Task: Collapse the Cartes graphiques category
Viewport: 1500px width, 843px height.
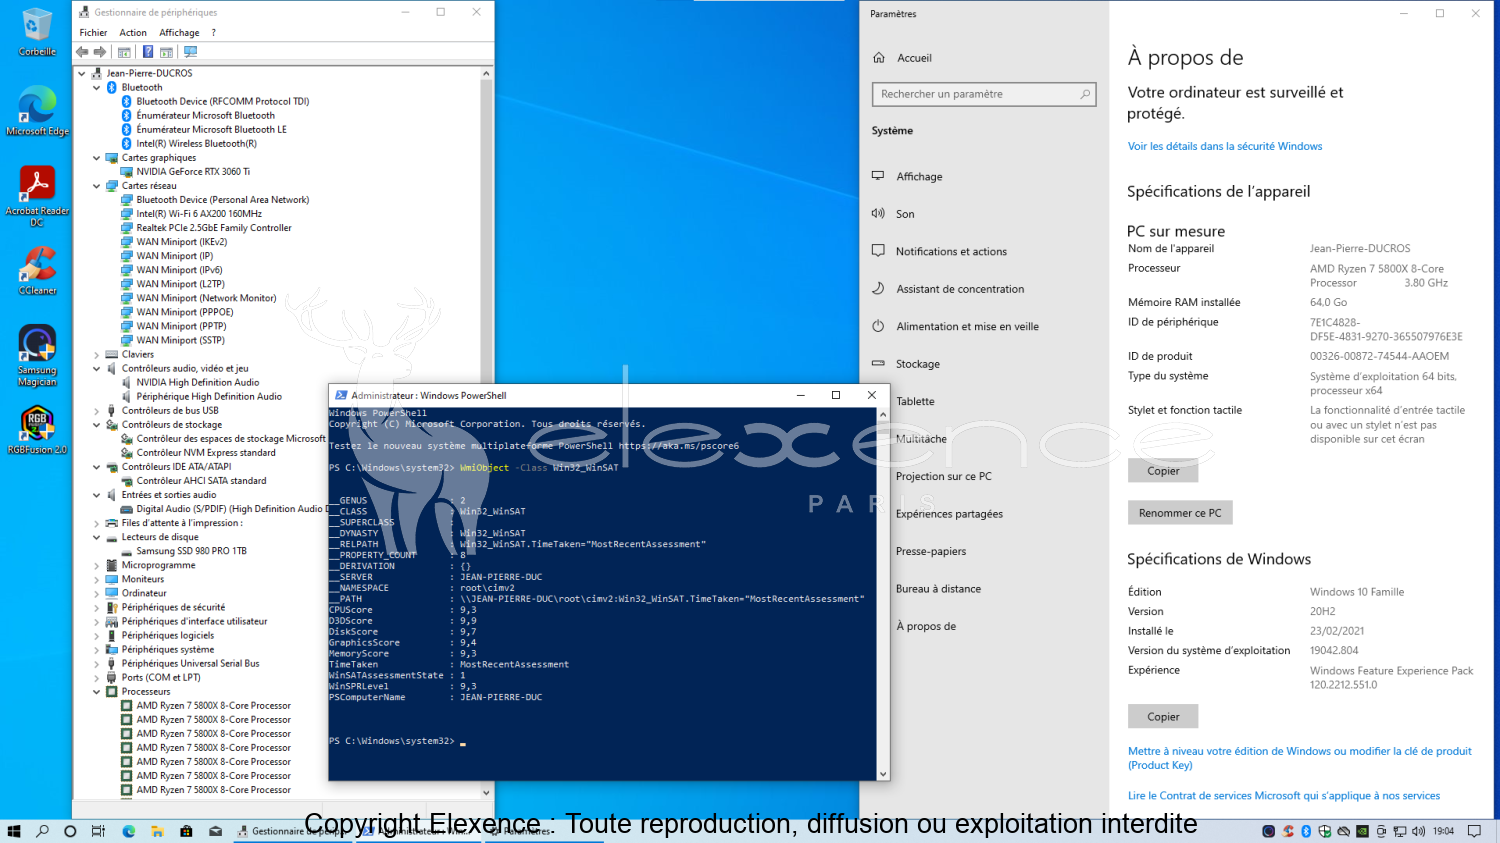Action: point(97,158)
